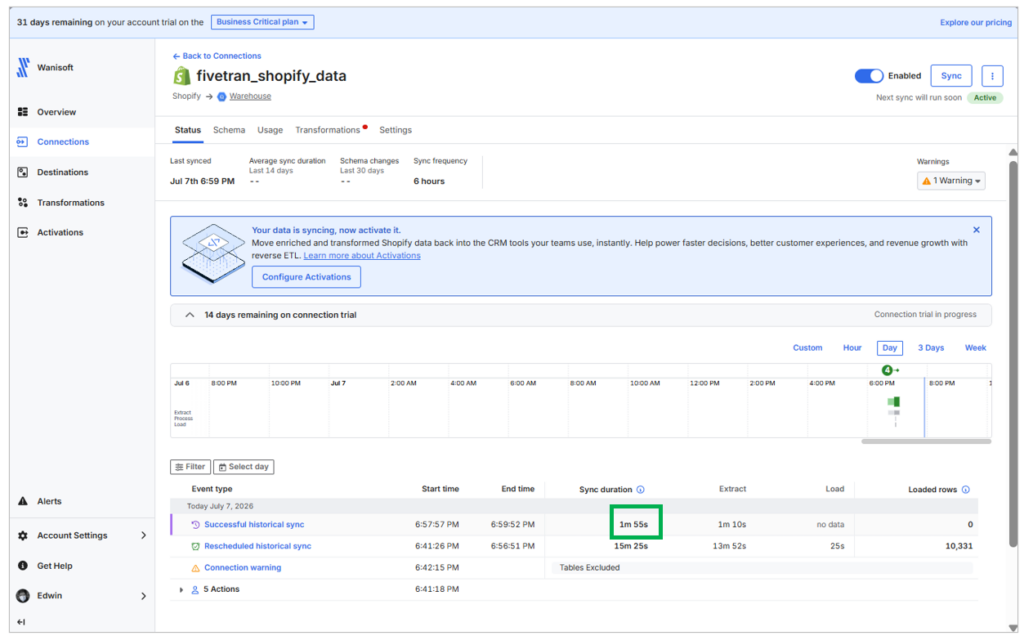Open the 1 Warning dropdown
The width and height of the screenshot is (1024, 636).
[951, 181]
